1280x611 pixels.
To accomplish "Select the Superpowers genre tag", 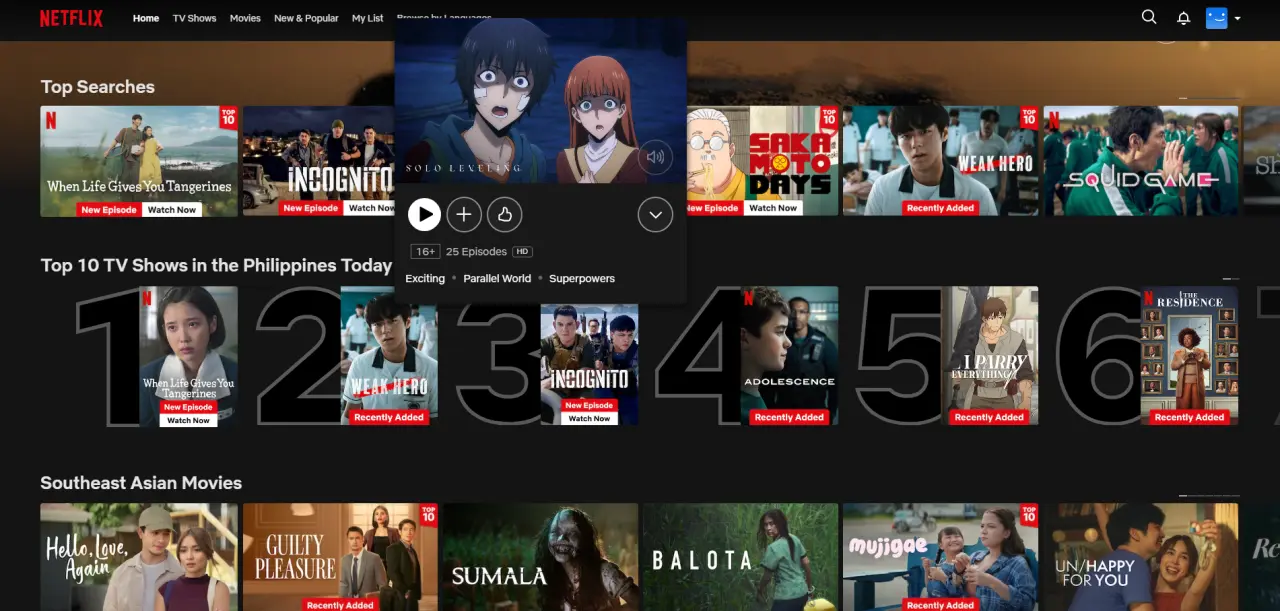I will point(582,279).
